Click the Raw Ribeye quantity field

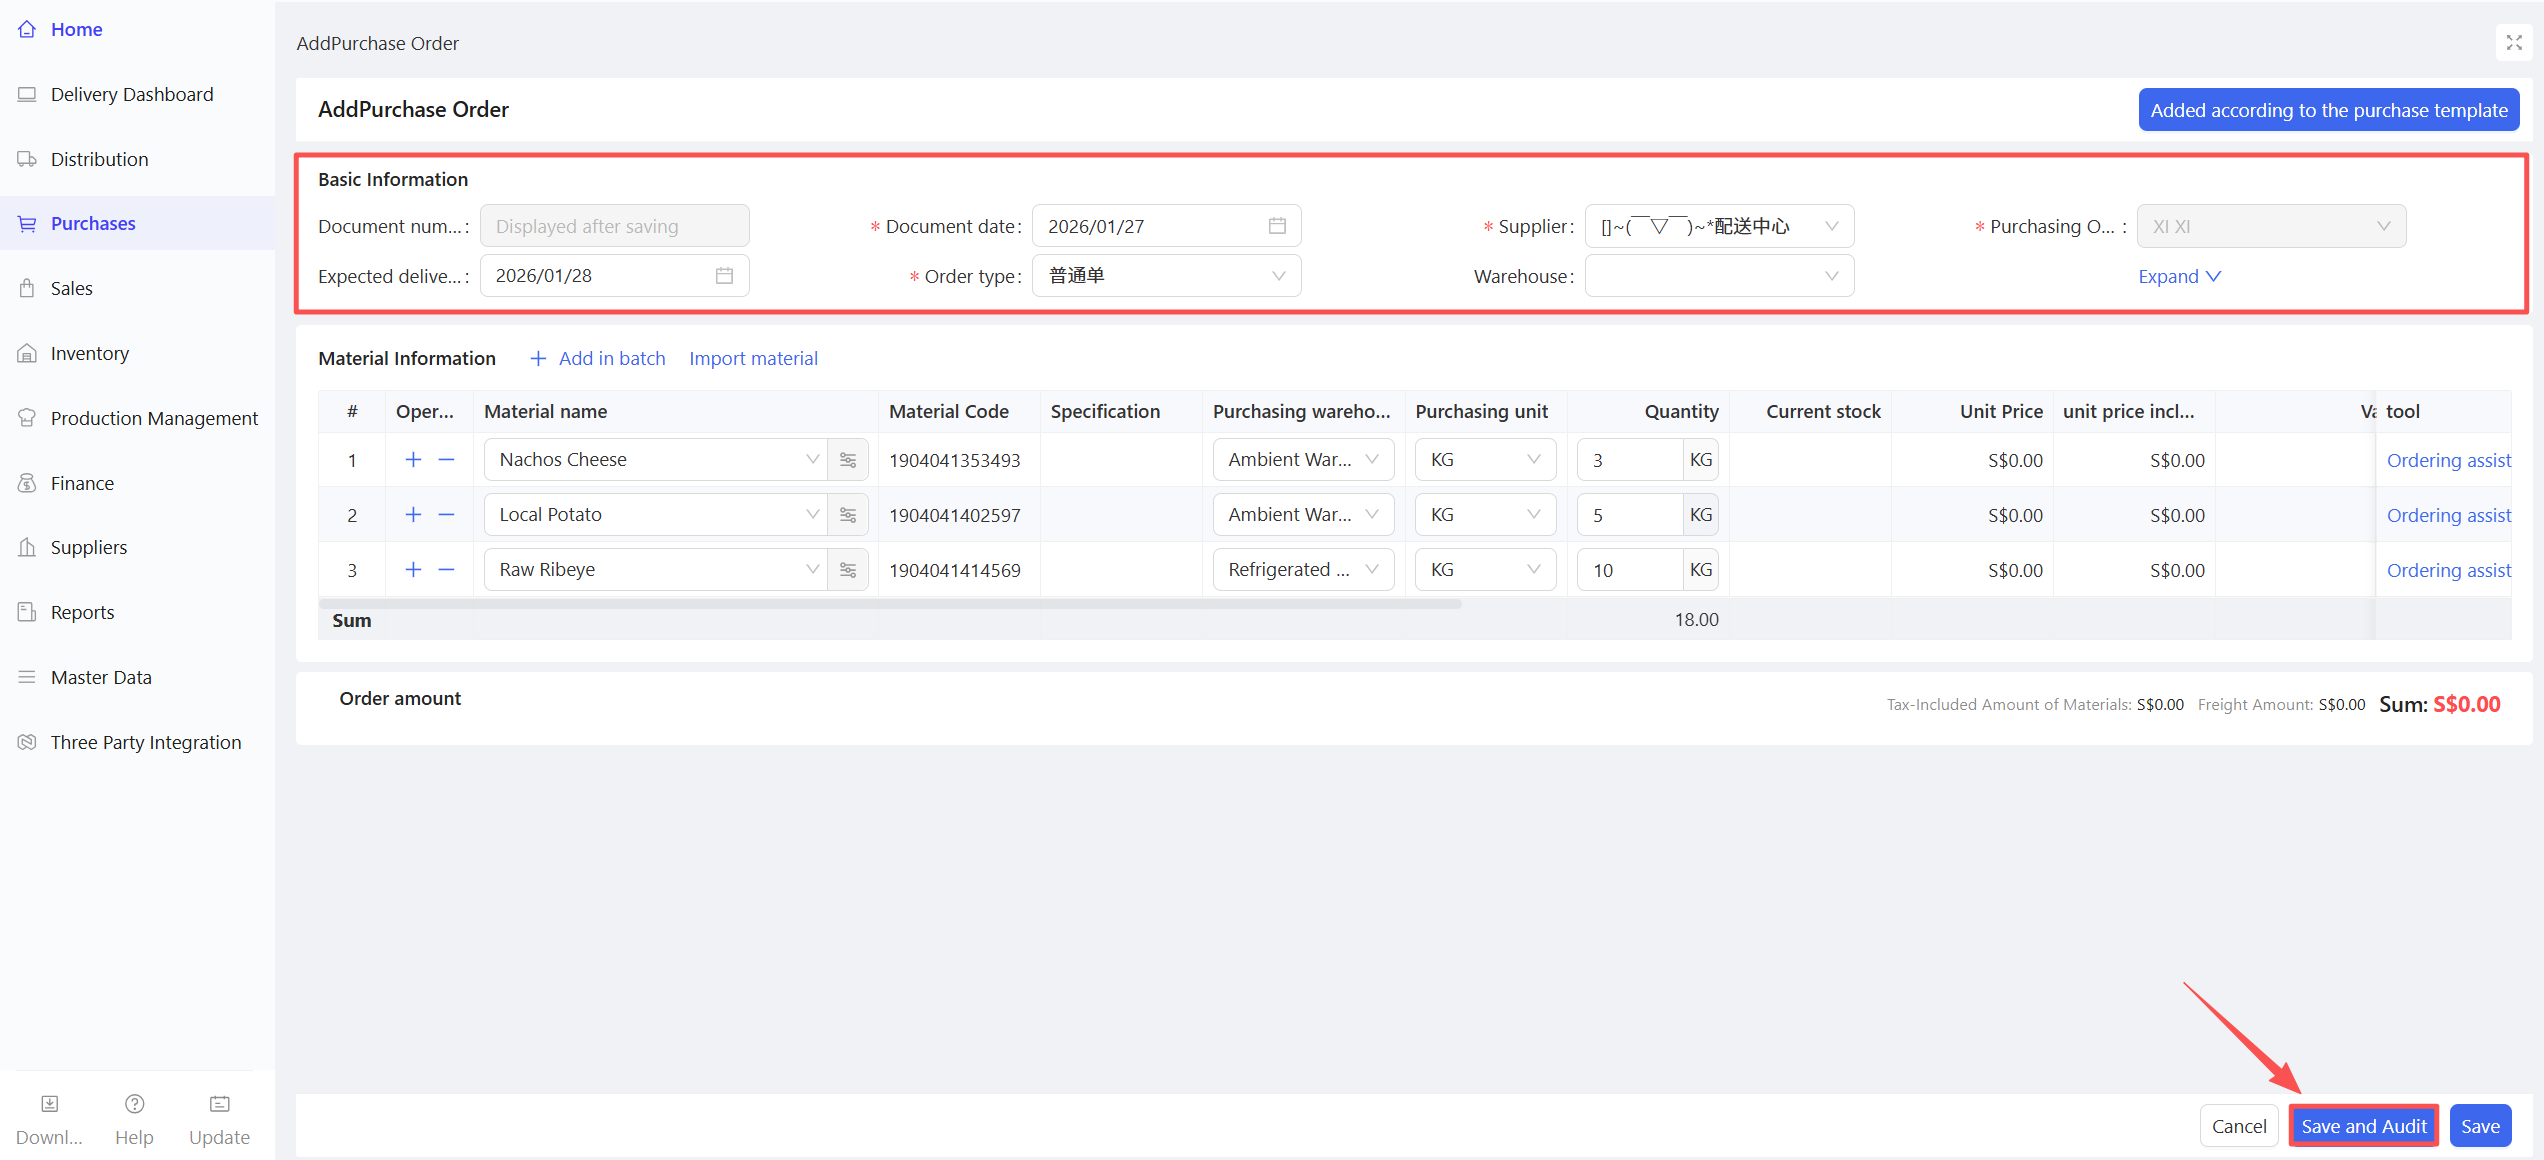coord(1629,570)
